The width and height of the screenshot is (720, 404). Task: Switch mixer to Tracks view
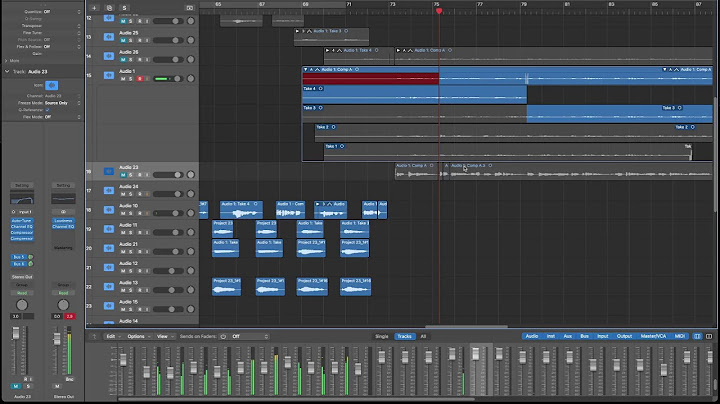pos(404,337)
